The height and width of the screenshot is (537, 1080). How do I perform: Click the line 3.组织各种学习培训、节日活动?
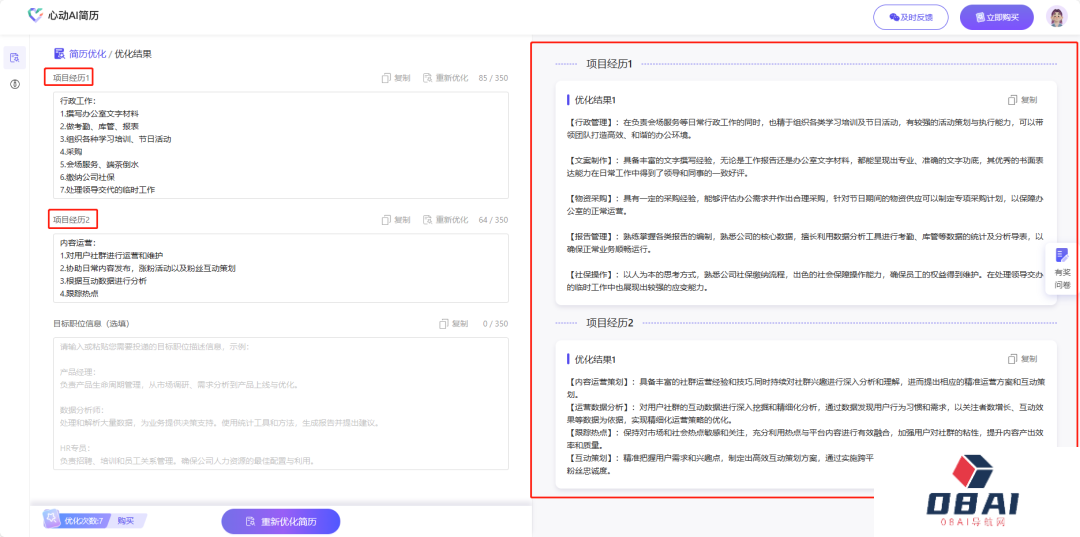pos(115,139)
